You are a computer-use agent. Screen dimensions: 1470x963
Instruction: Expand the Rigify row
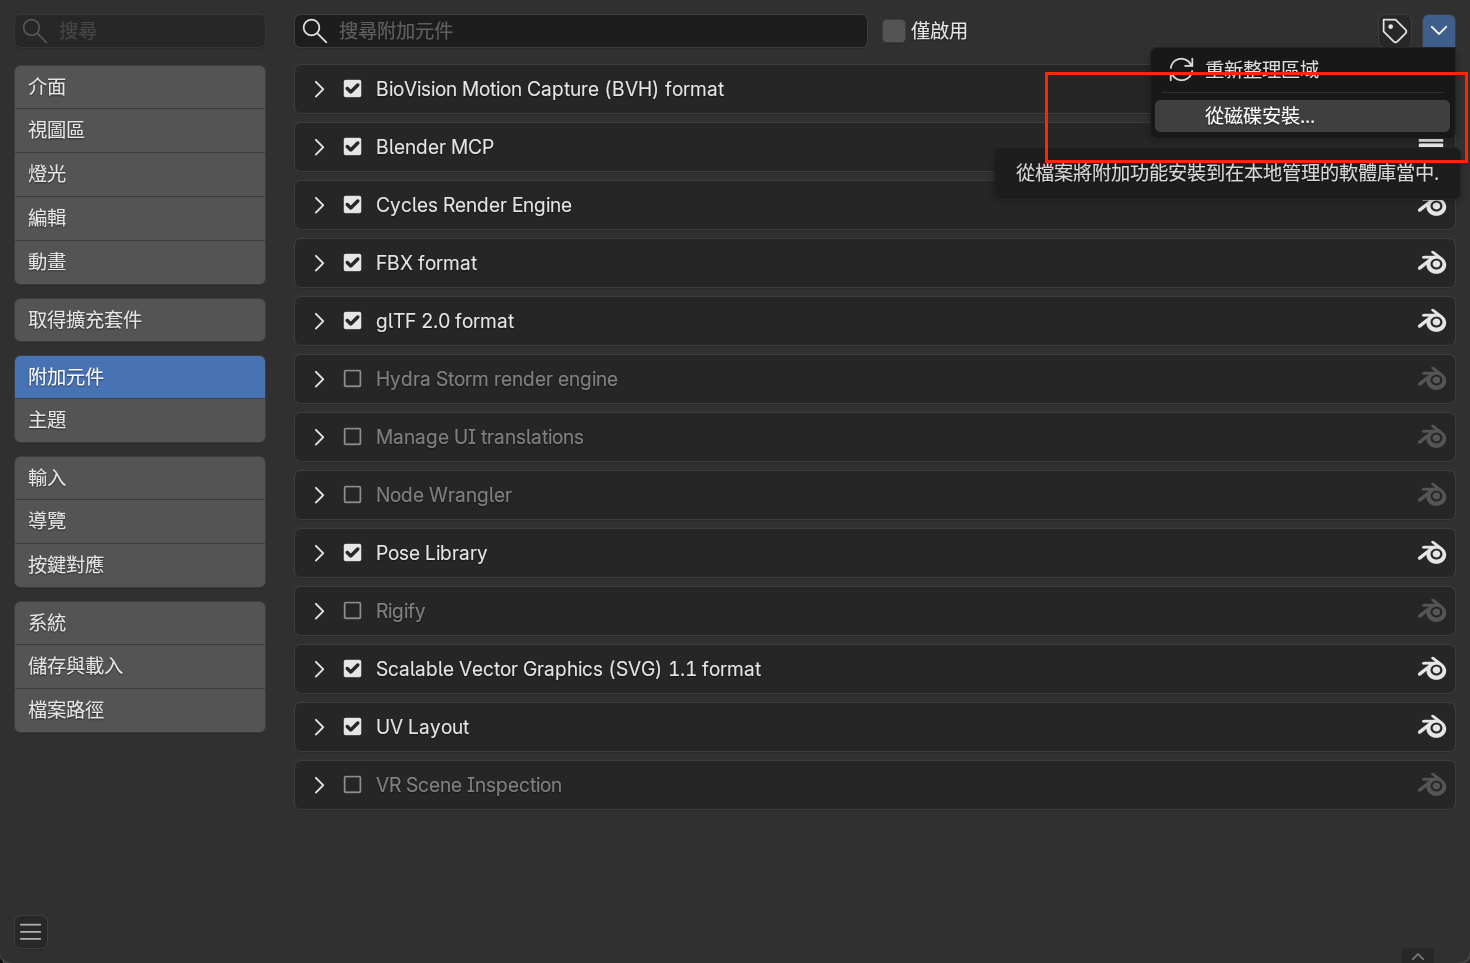319,611
